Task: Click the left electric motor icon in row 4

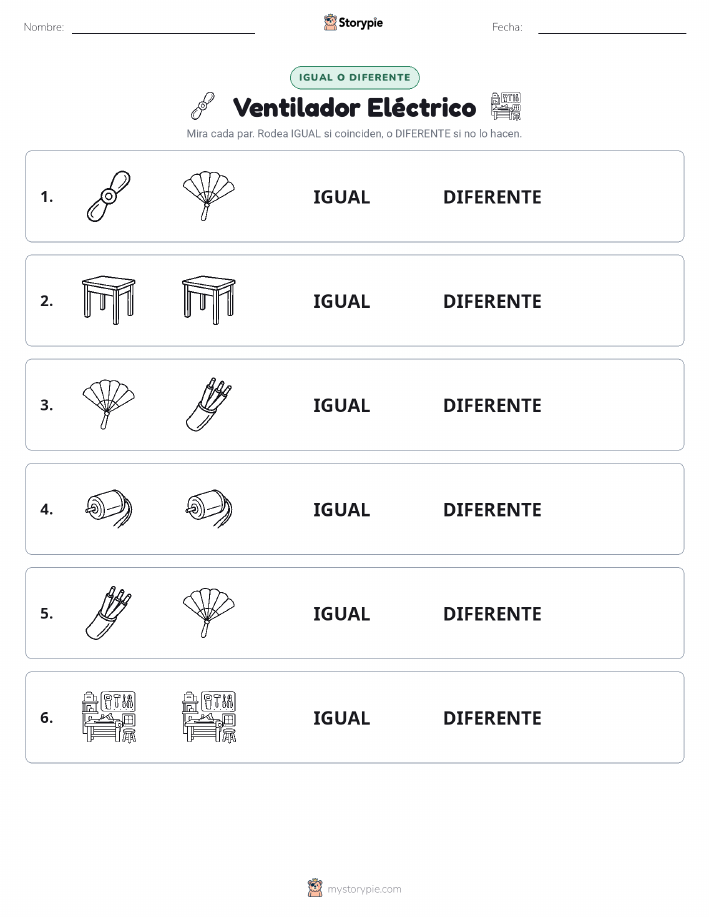Action: point(109,509)
